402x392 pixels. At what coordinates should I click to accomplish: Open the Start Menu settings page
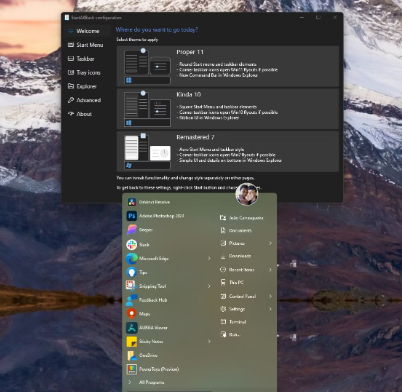click(87, 45)
